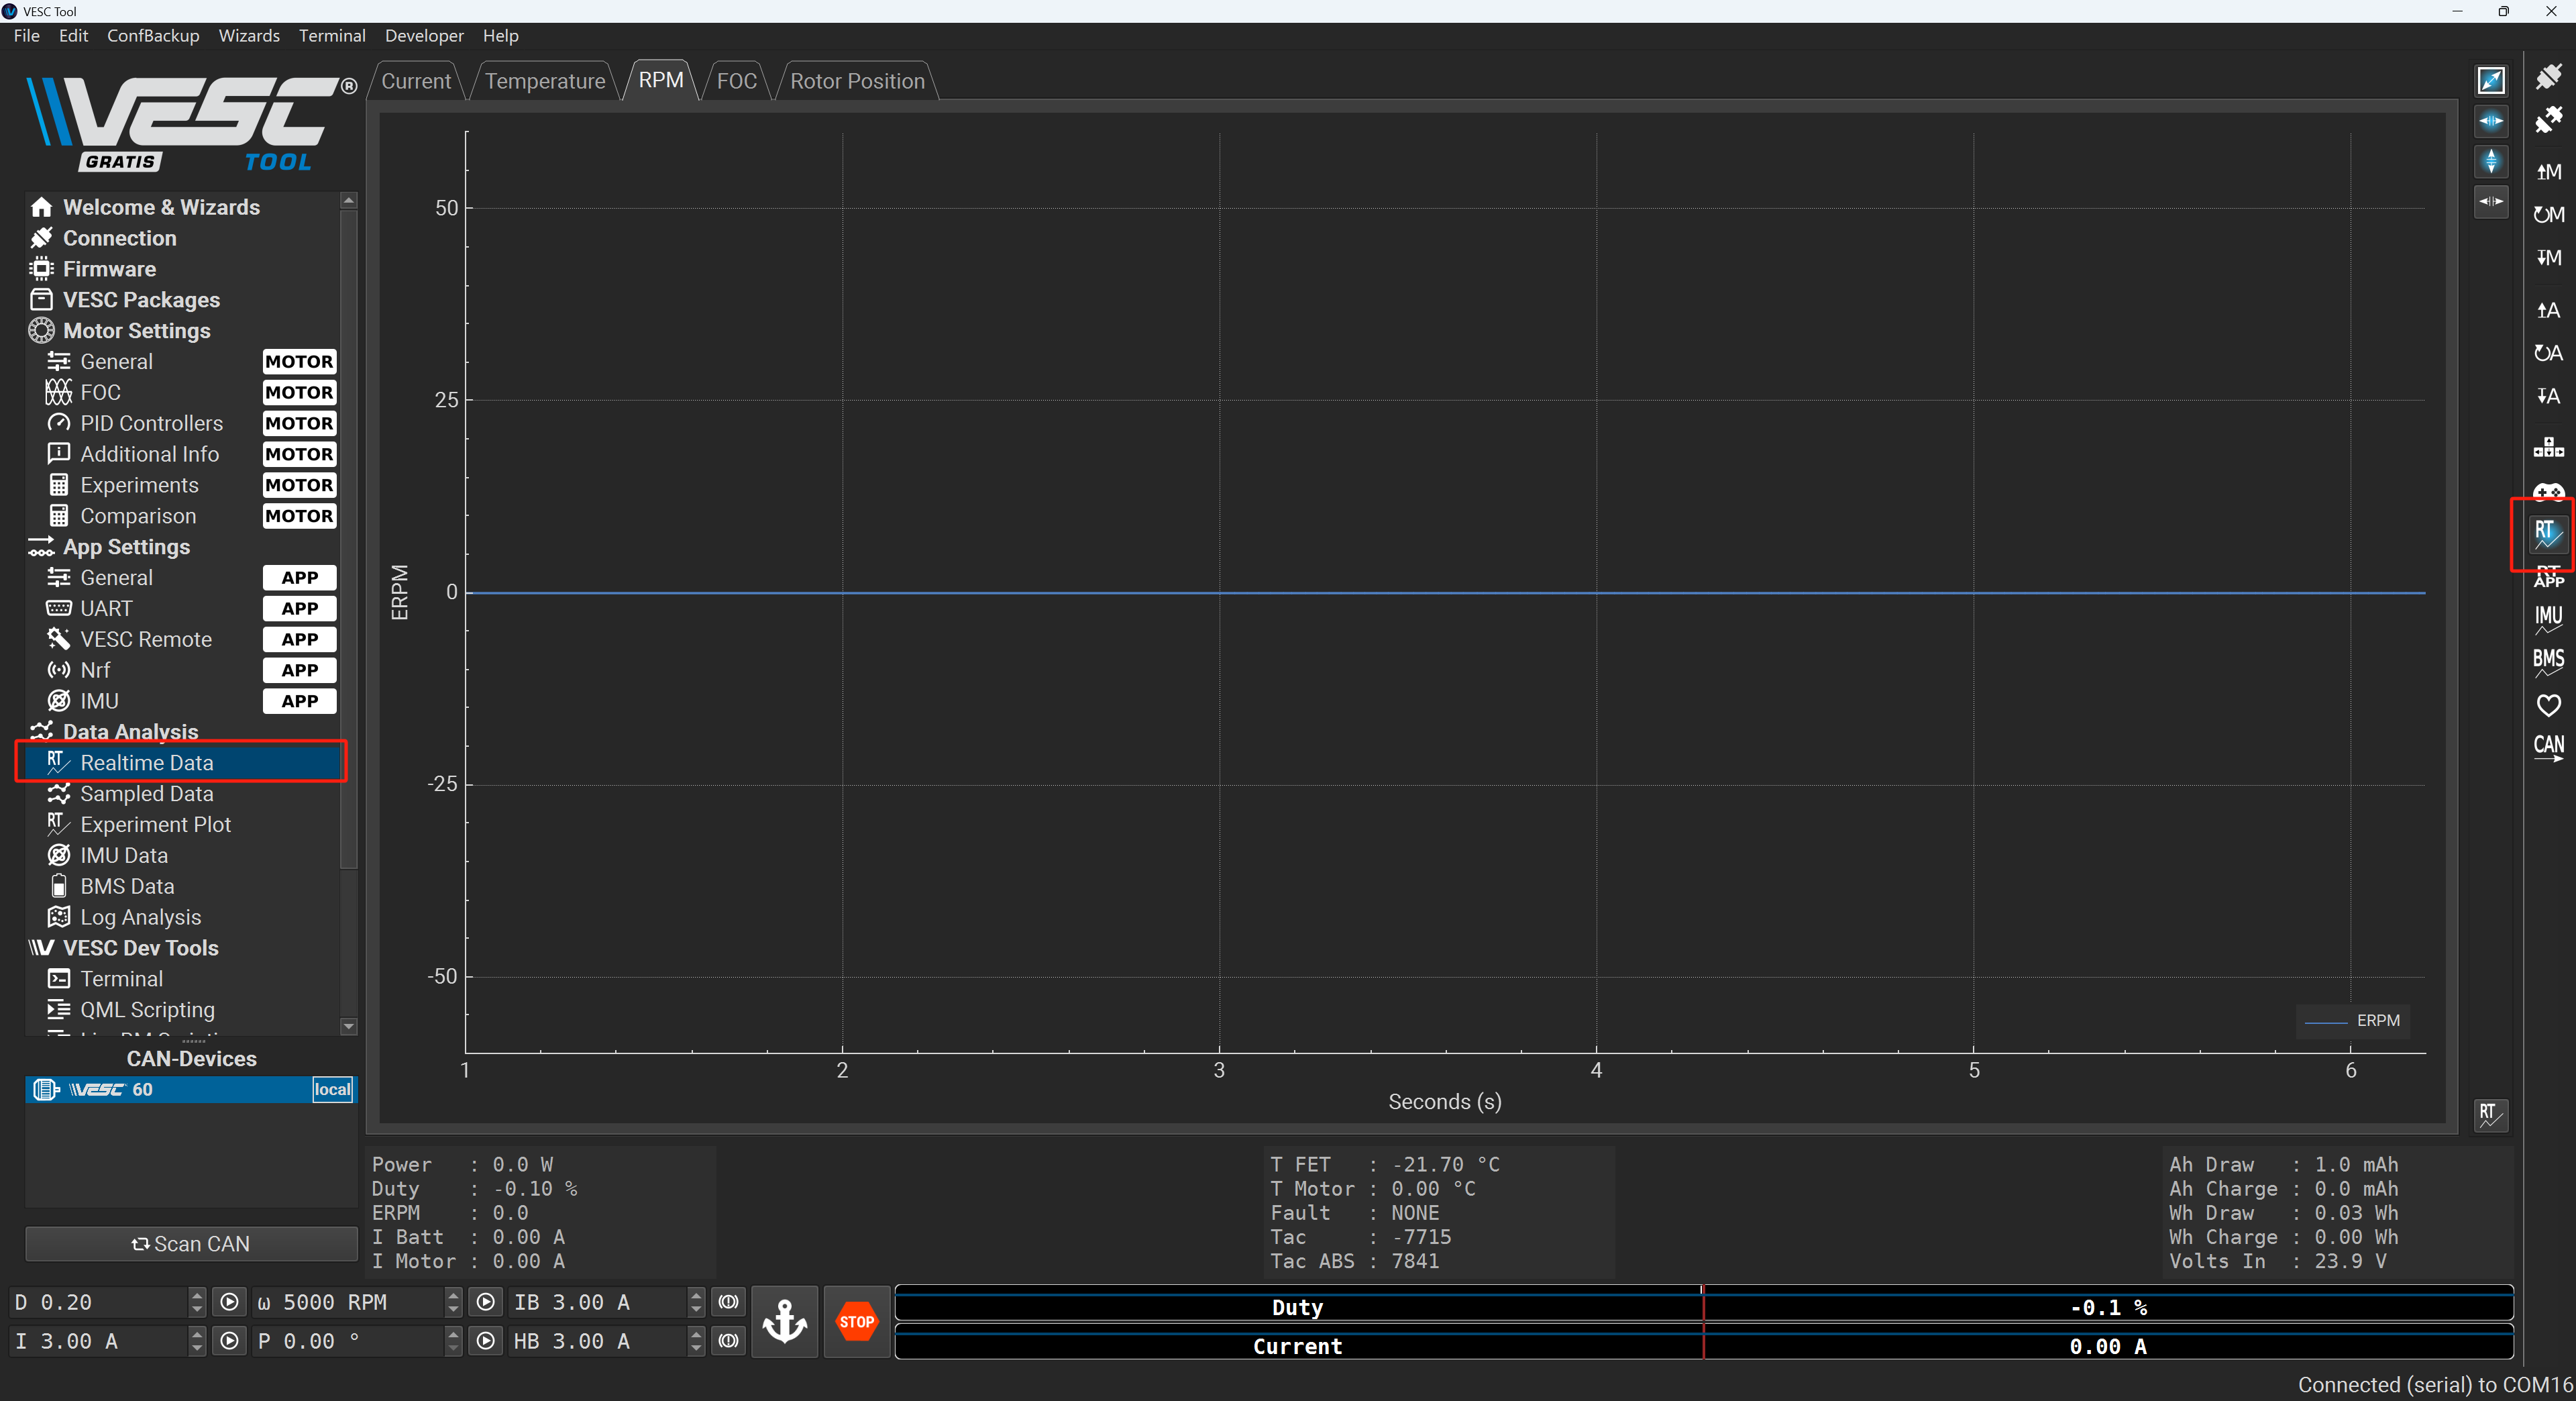Toggle horizontal zoom button beside plot
The width and height of the screenshot is (2576, 1401).
pos(2491,121)
